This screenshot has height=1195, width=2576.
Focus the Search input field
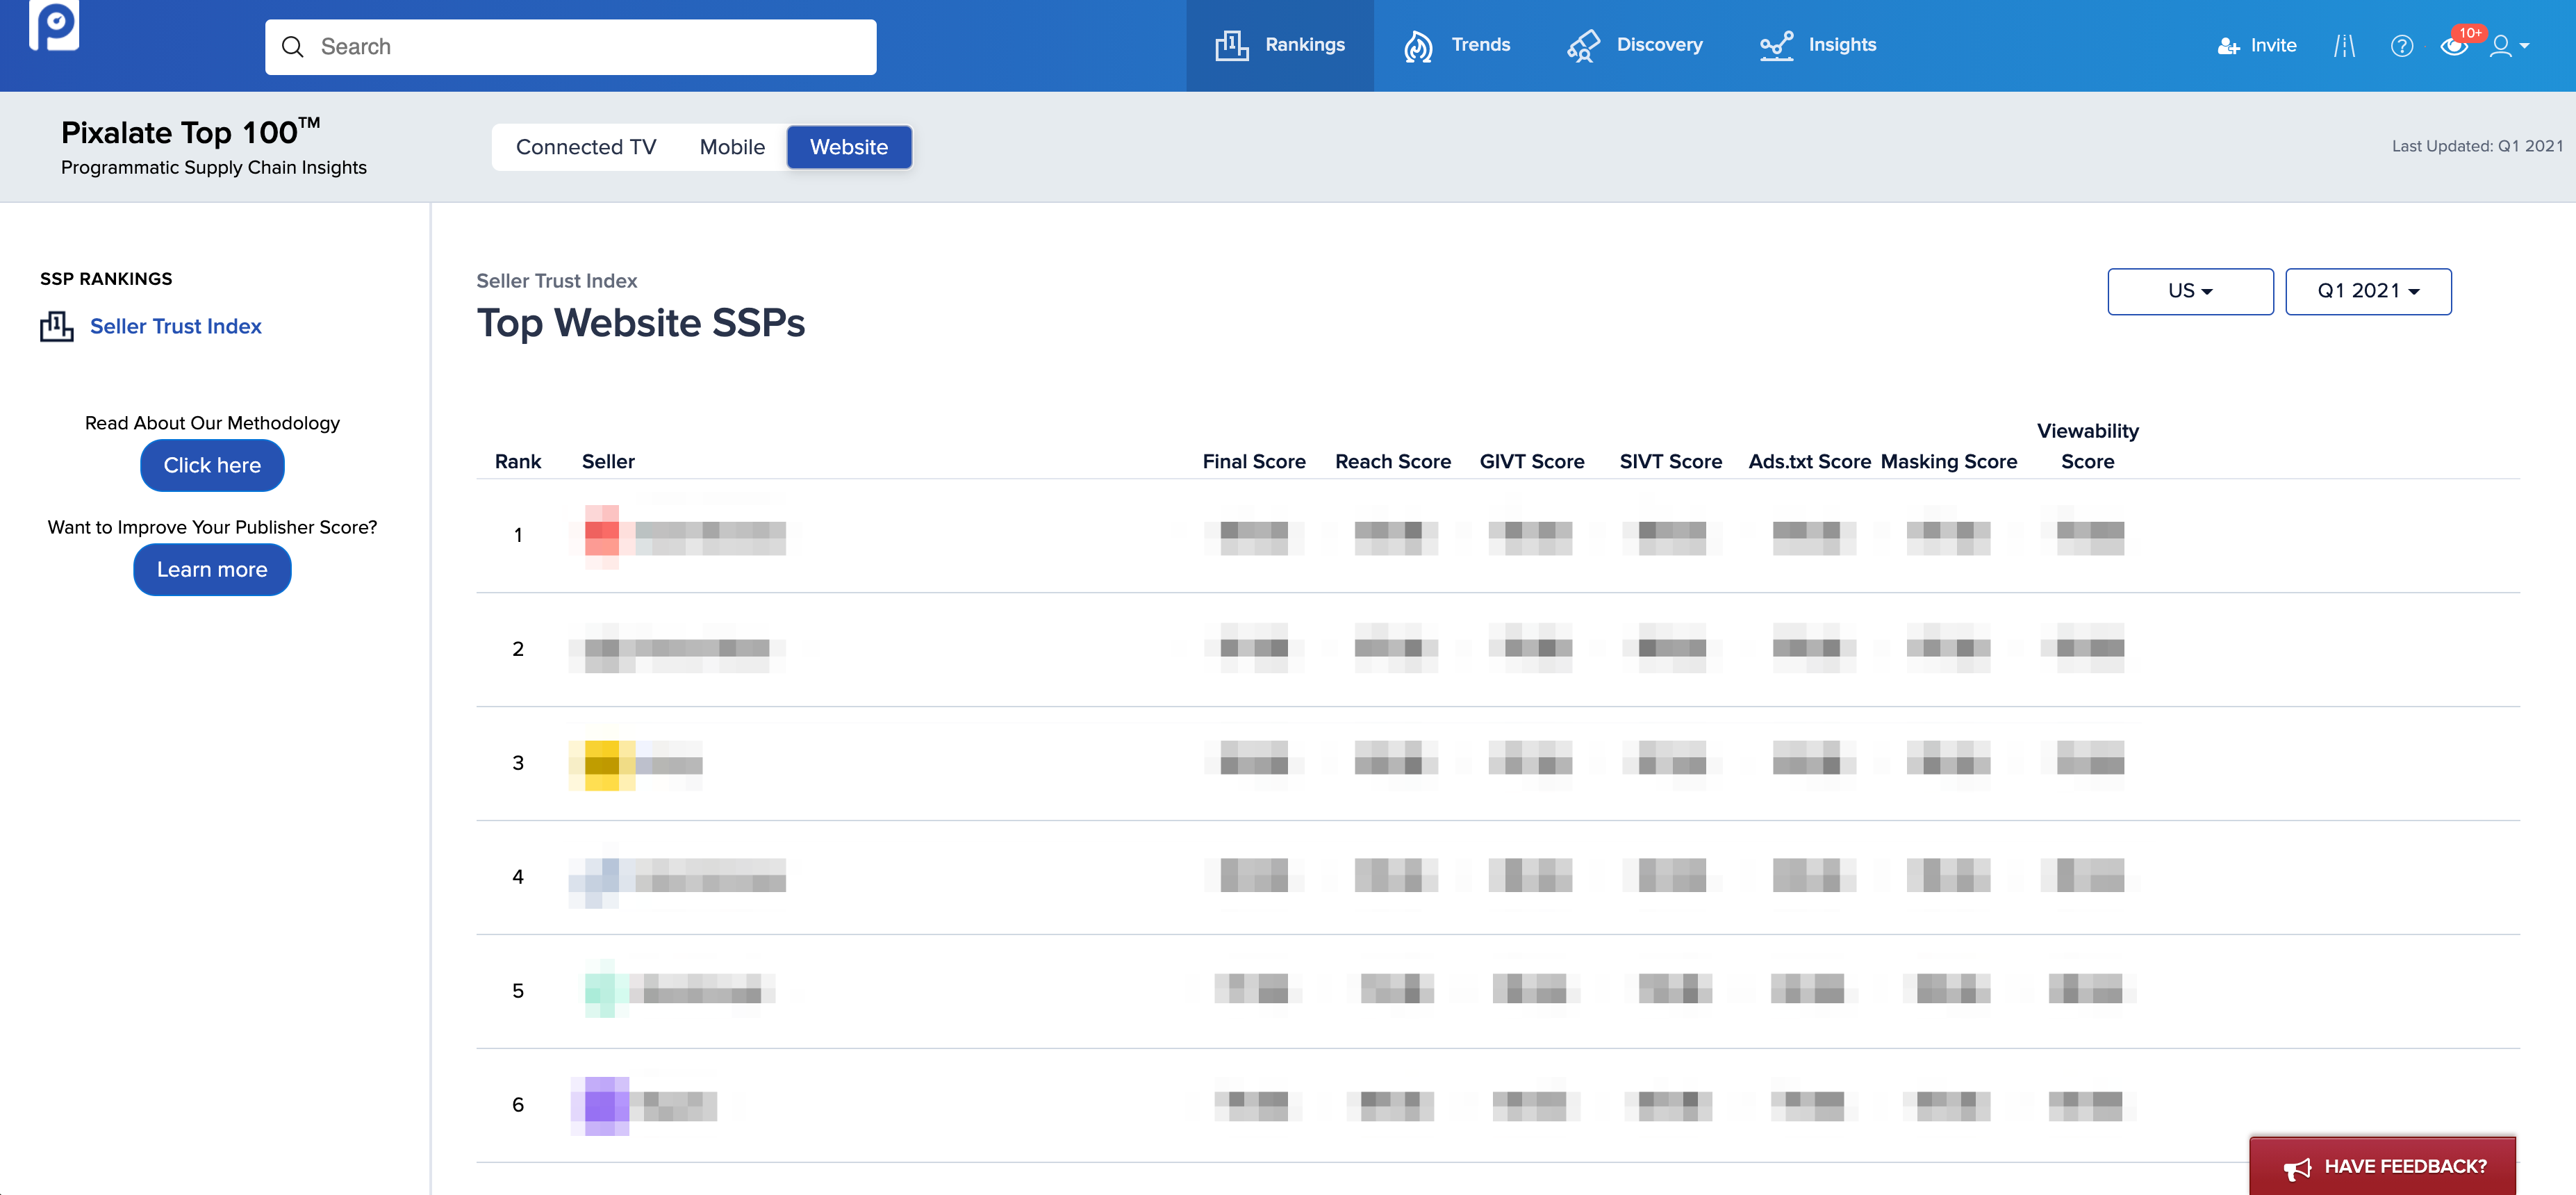570,47
